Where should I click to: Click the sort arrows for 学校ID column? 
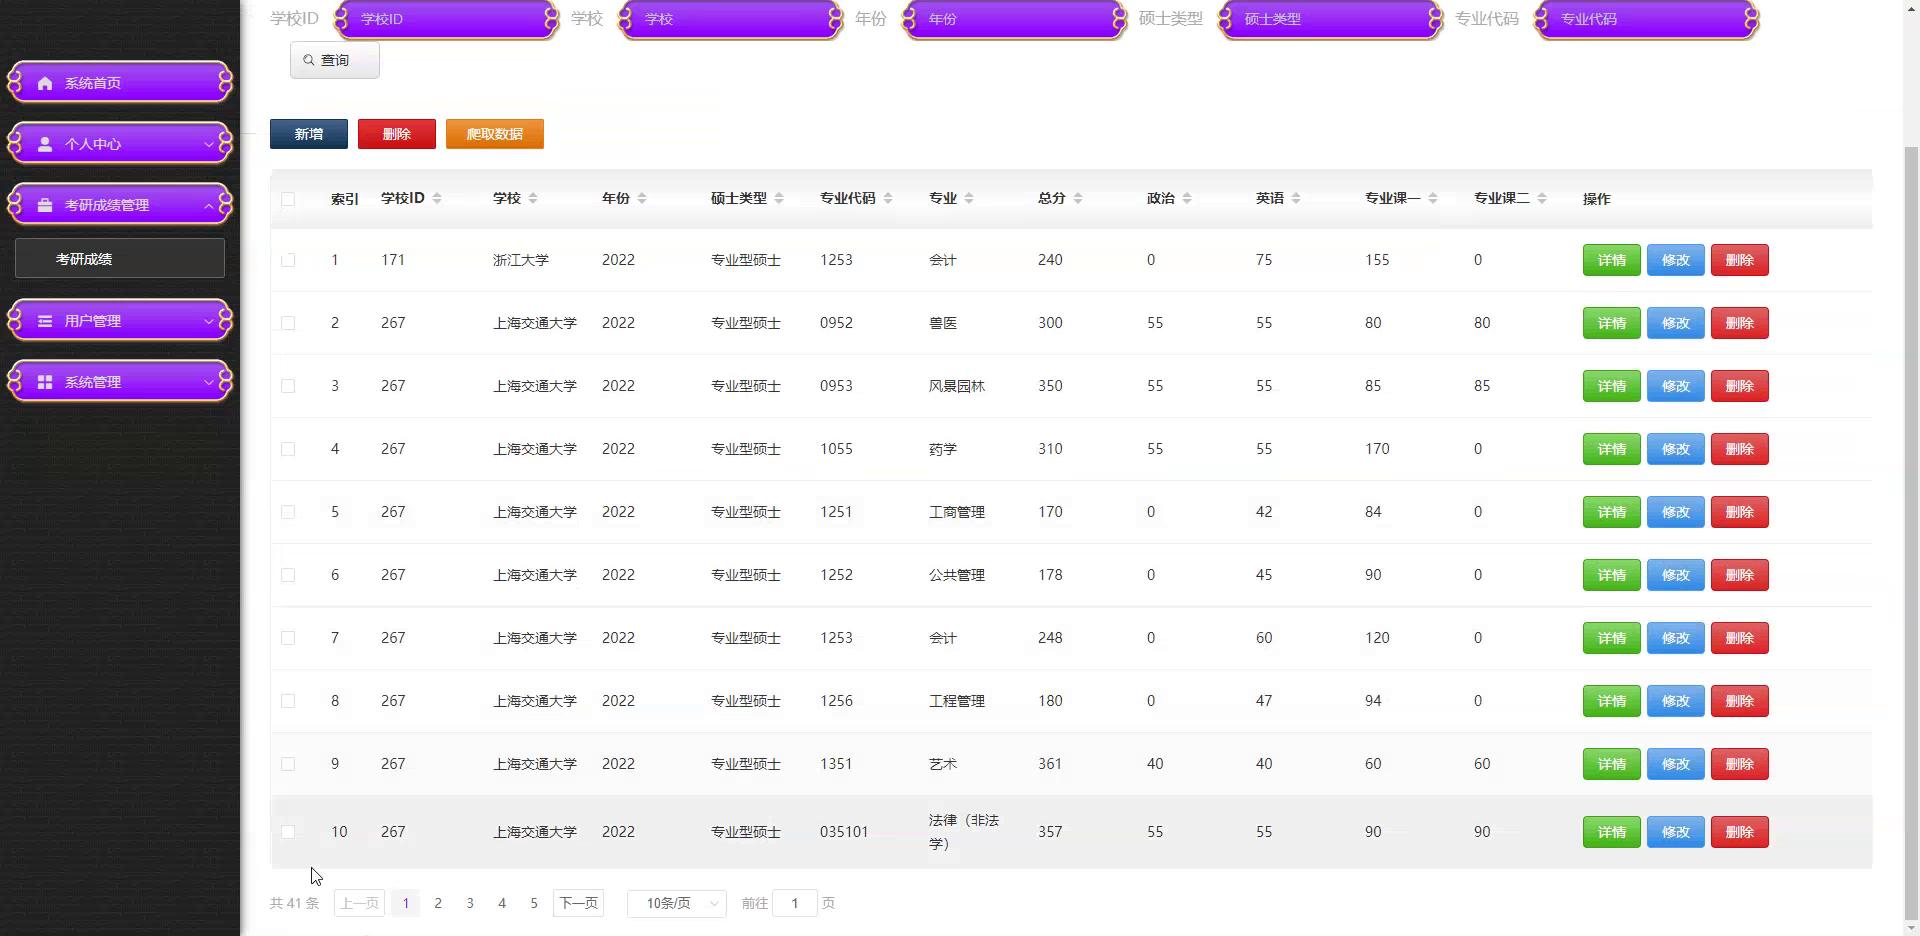(437, 198)
